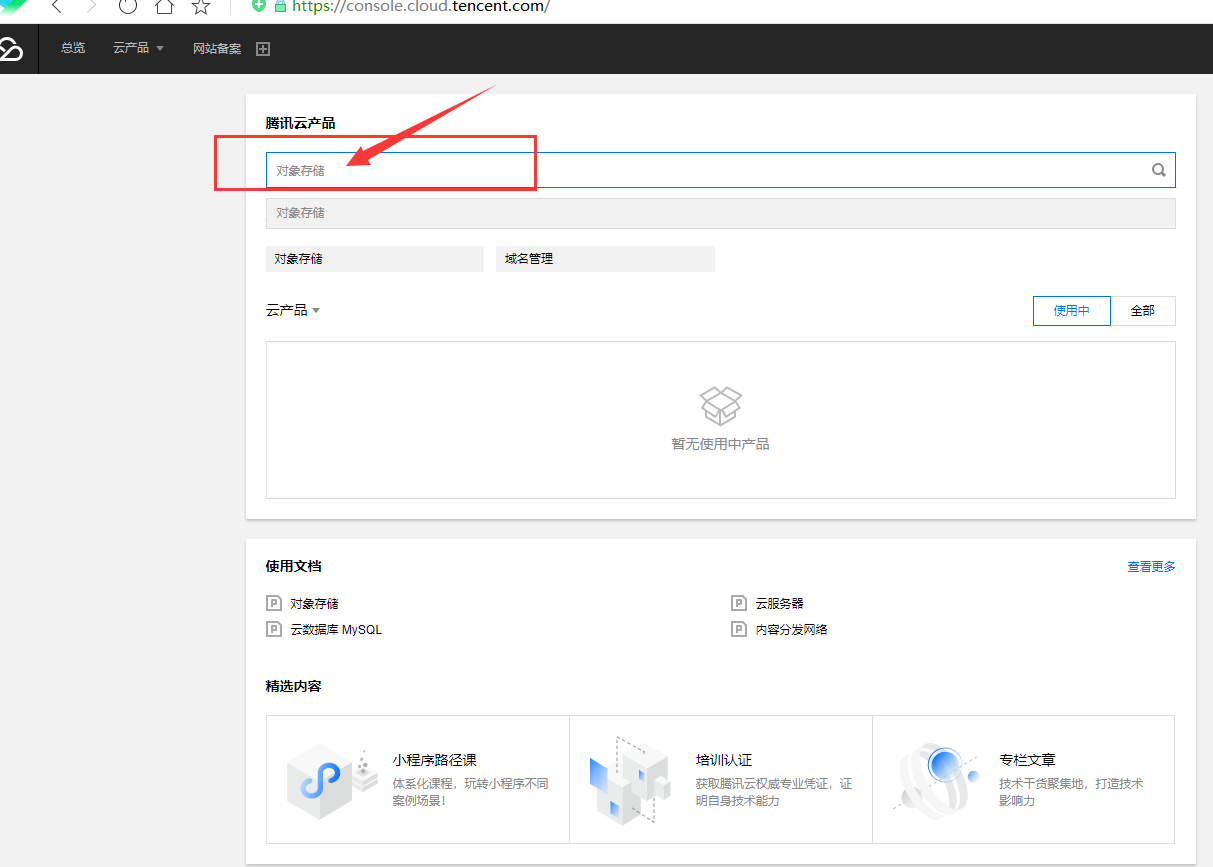Open the 对象存储 documentation link
Screen dimensions: 1213x867
click(315, 603)
